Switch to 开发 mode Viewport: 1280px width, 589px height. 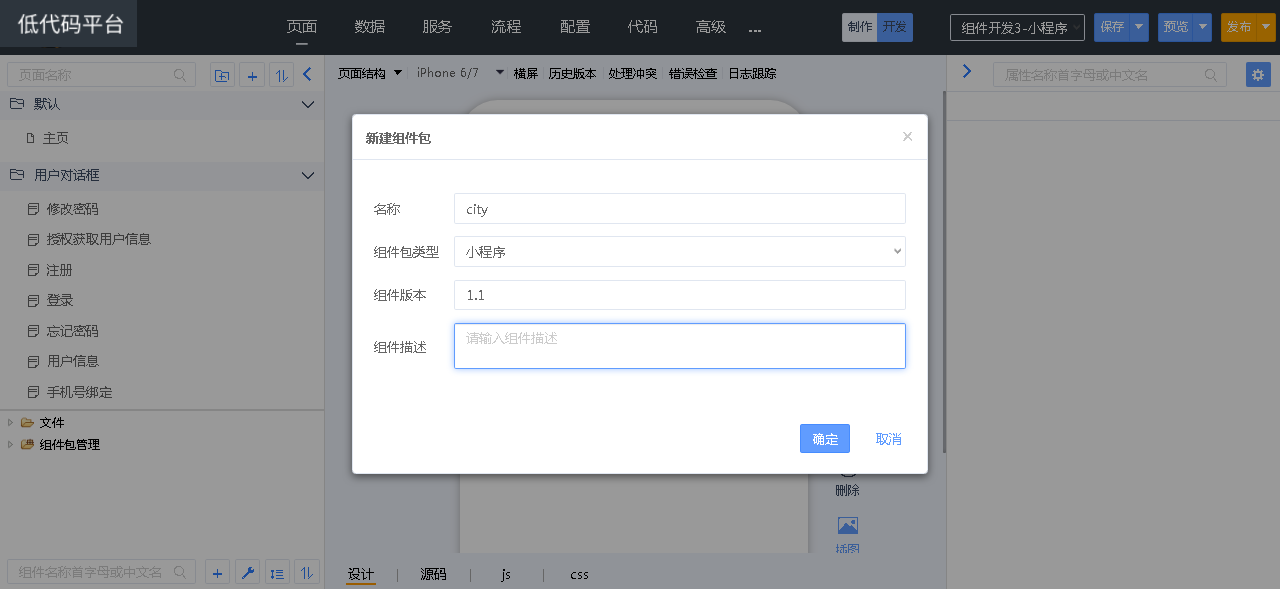coord(895,27)
